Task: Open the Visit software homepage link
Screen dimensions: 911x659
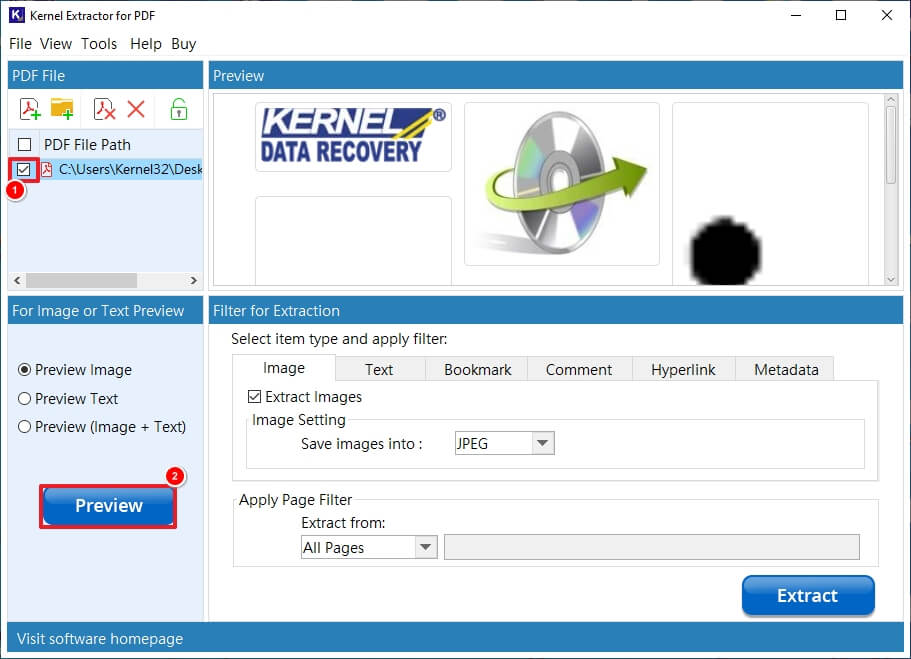Action: coord(100,639)
